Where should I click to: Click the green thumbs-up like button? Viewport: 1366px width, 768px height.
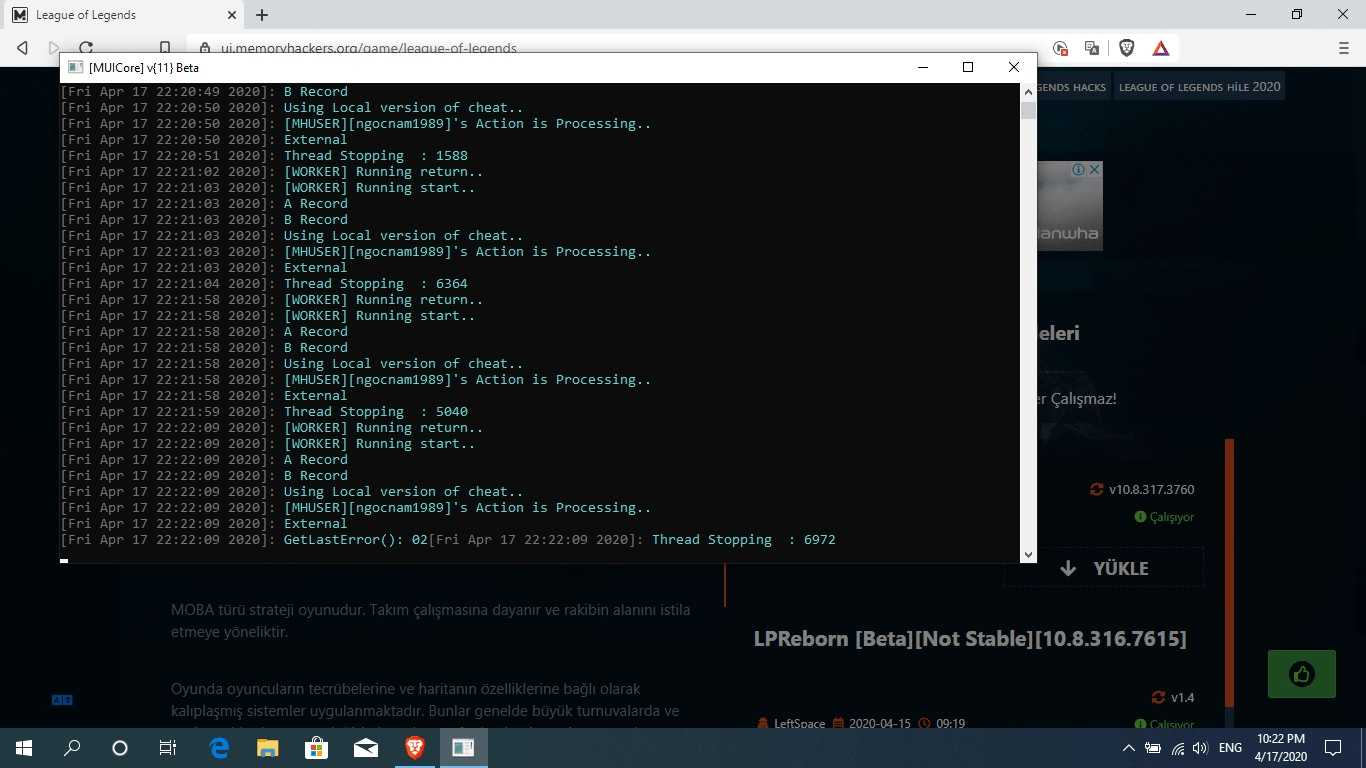(1302, 674)
